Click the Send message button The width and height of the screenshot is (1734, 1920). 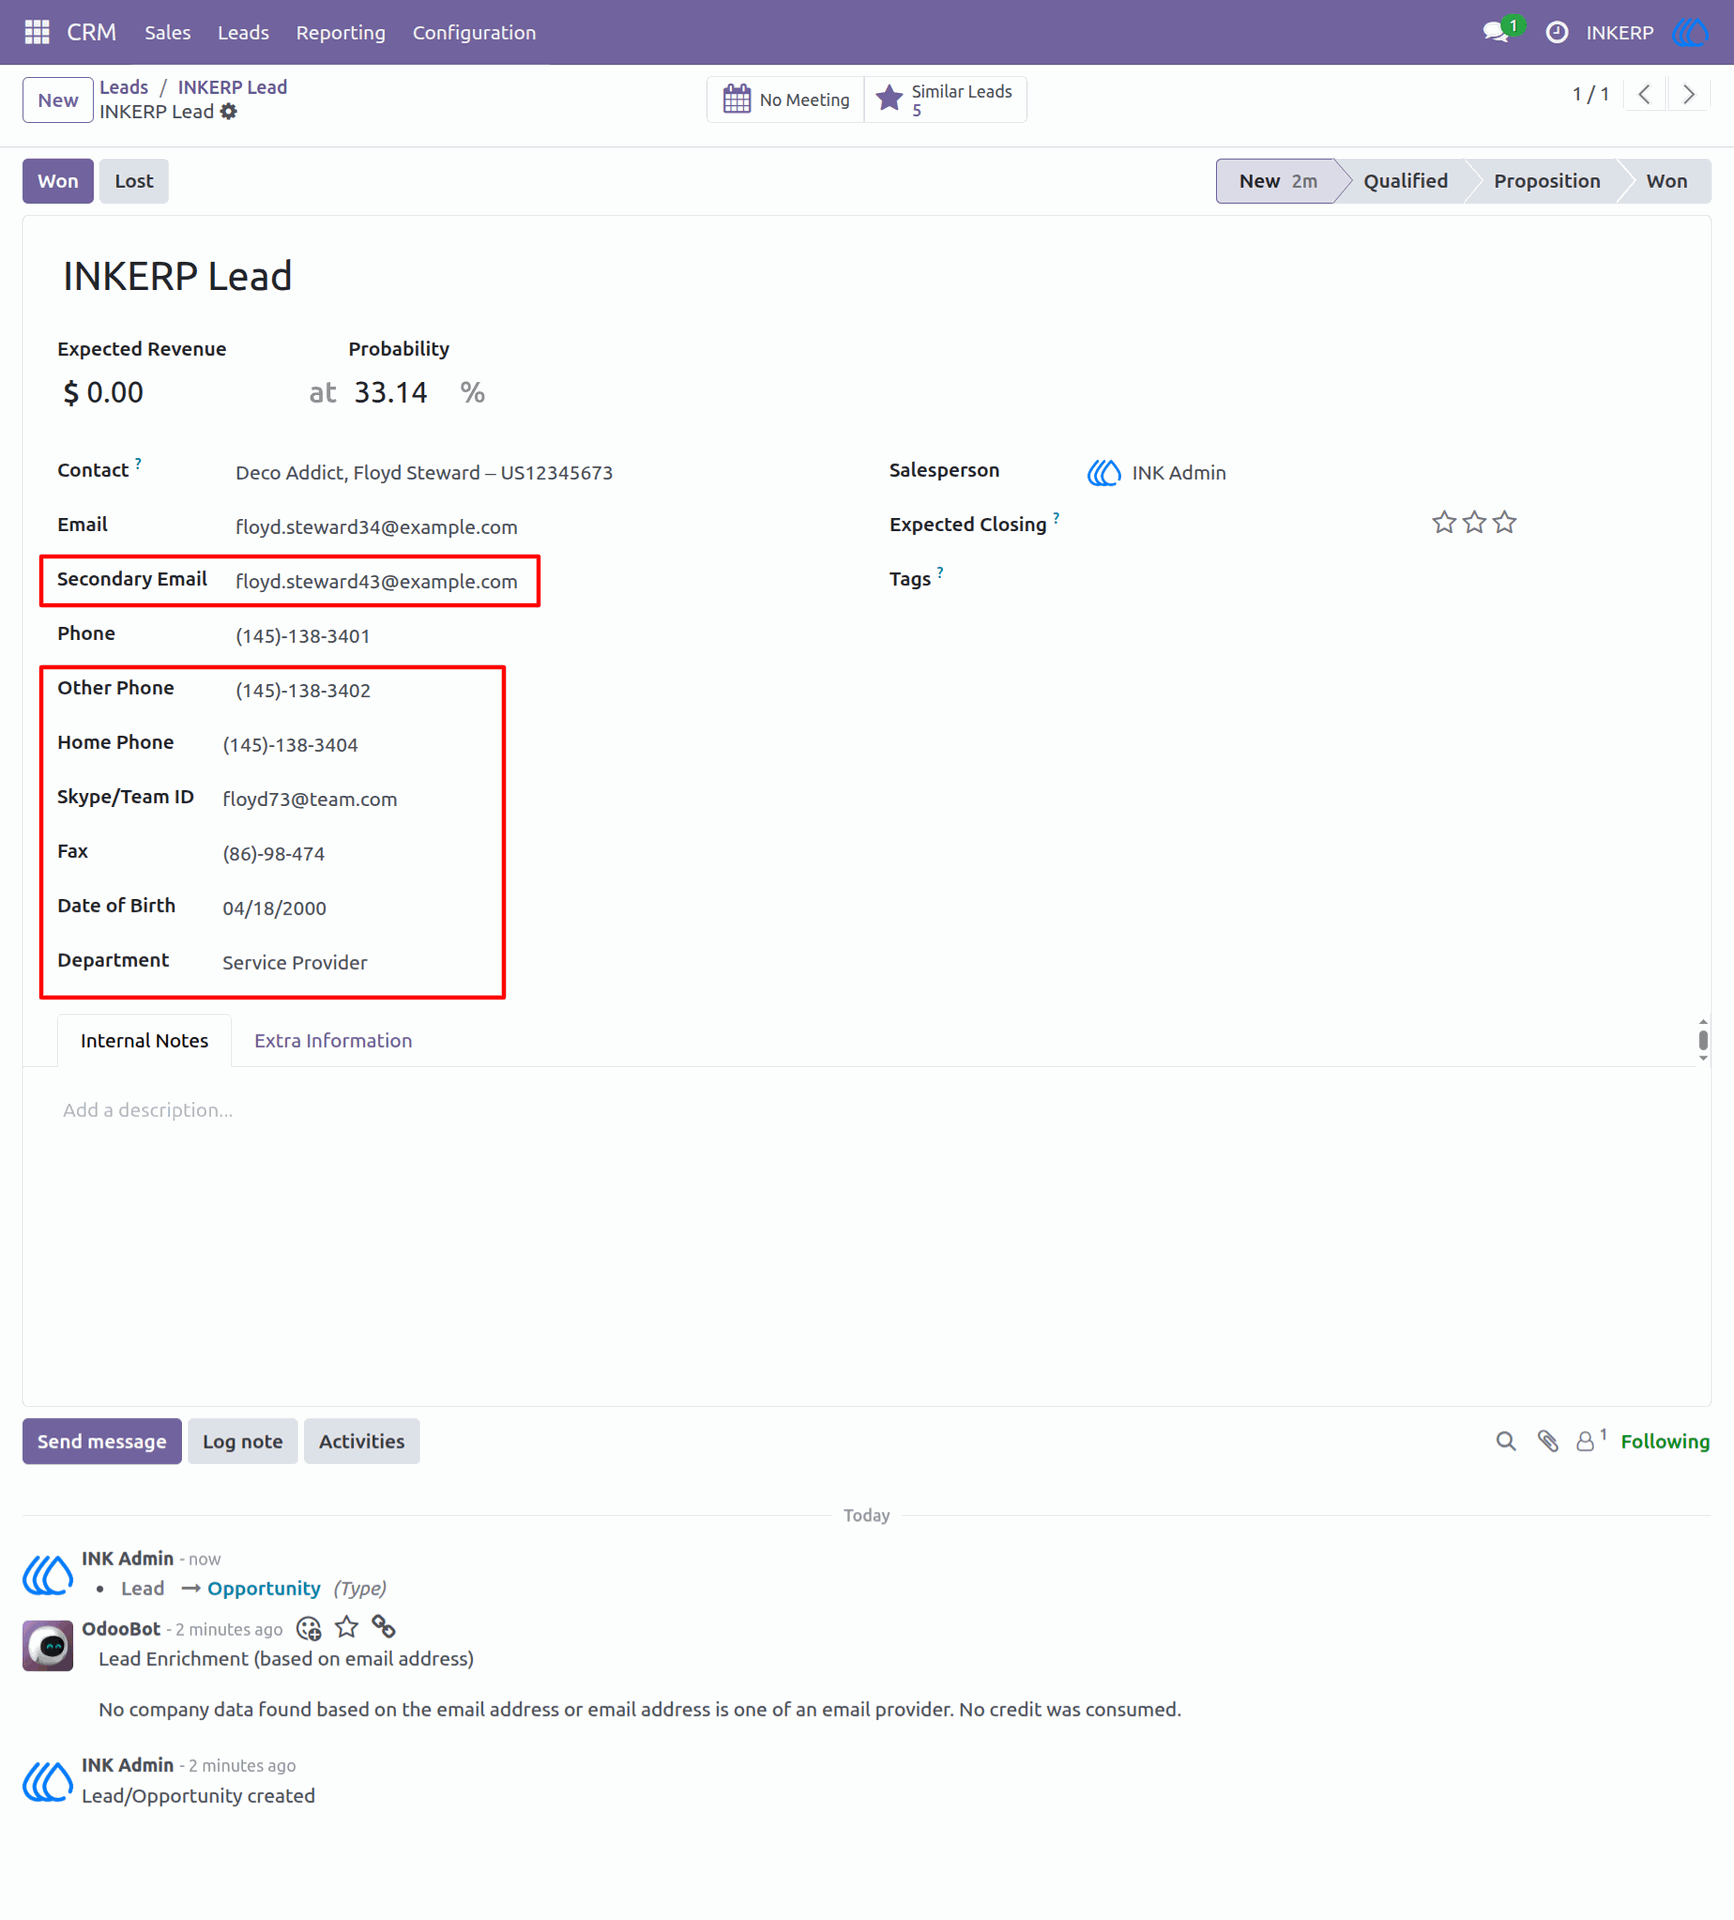(102, 1441)
